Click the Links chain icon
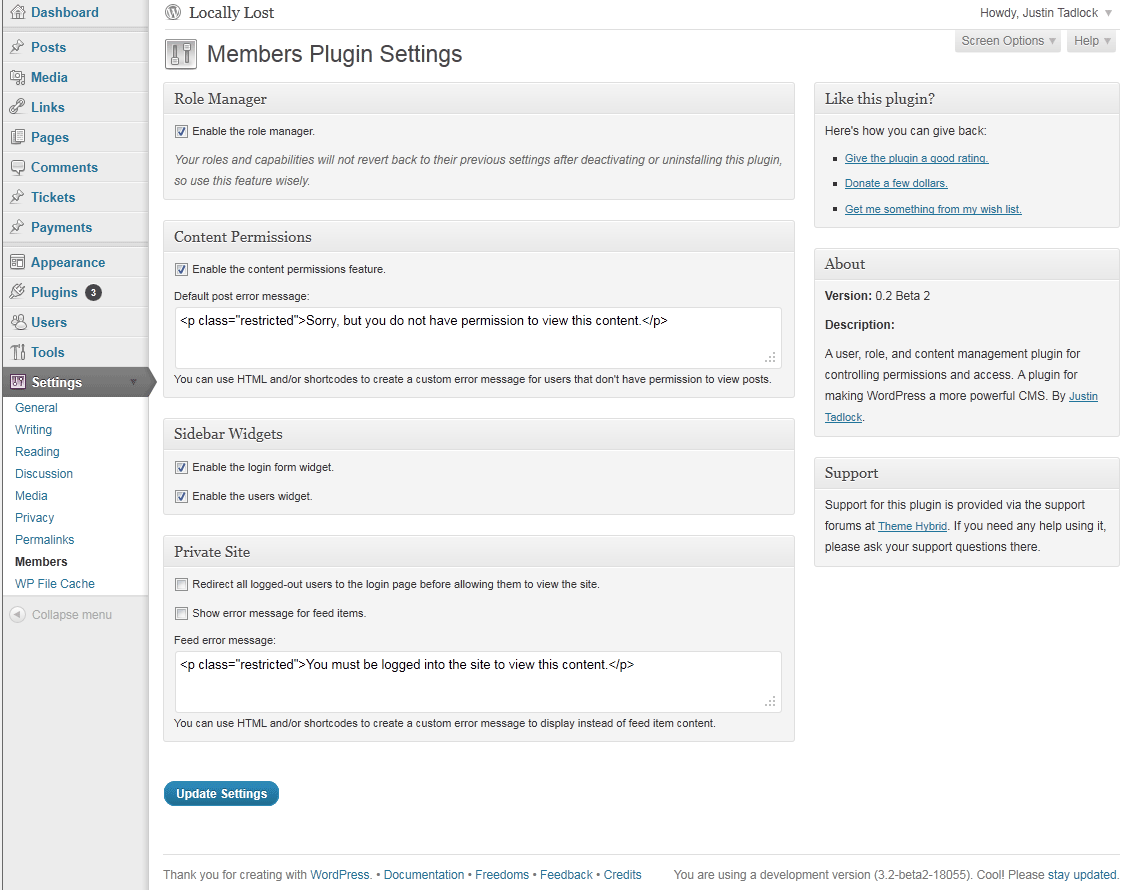The height and width of the screenshot is (890, 1132). [x=17, y=107]
